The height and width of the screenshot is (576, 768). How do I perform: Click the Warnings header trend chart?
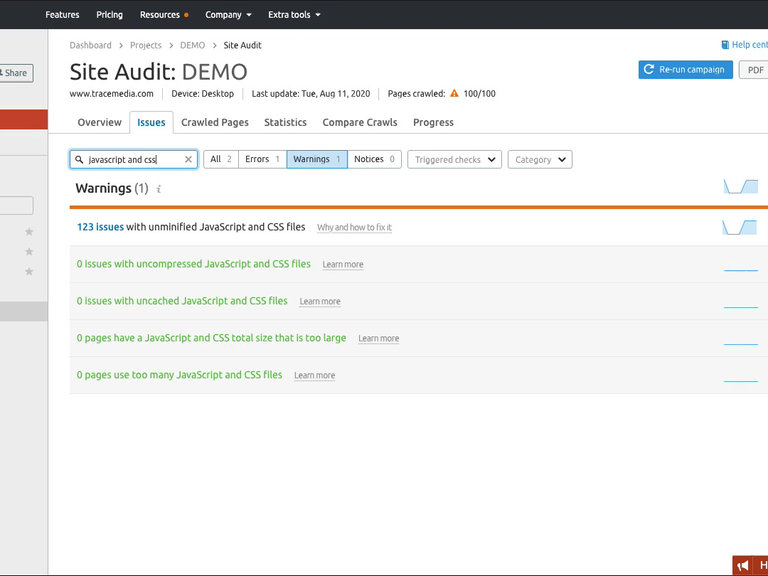coord(740,187)
